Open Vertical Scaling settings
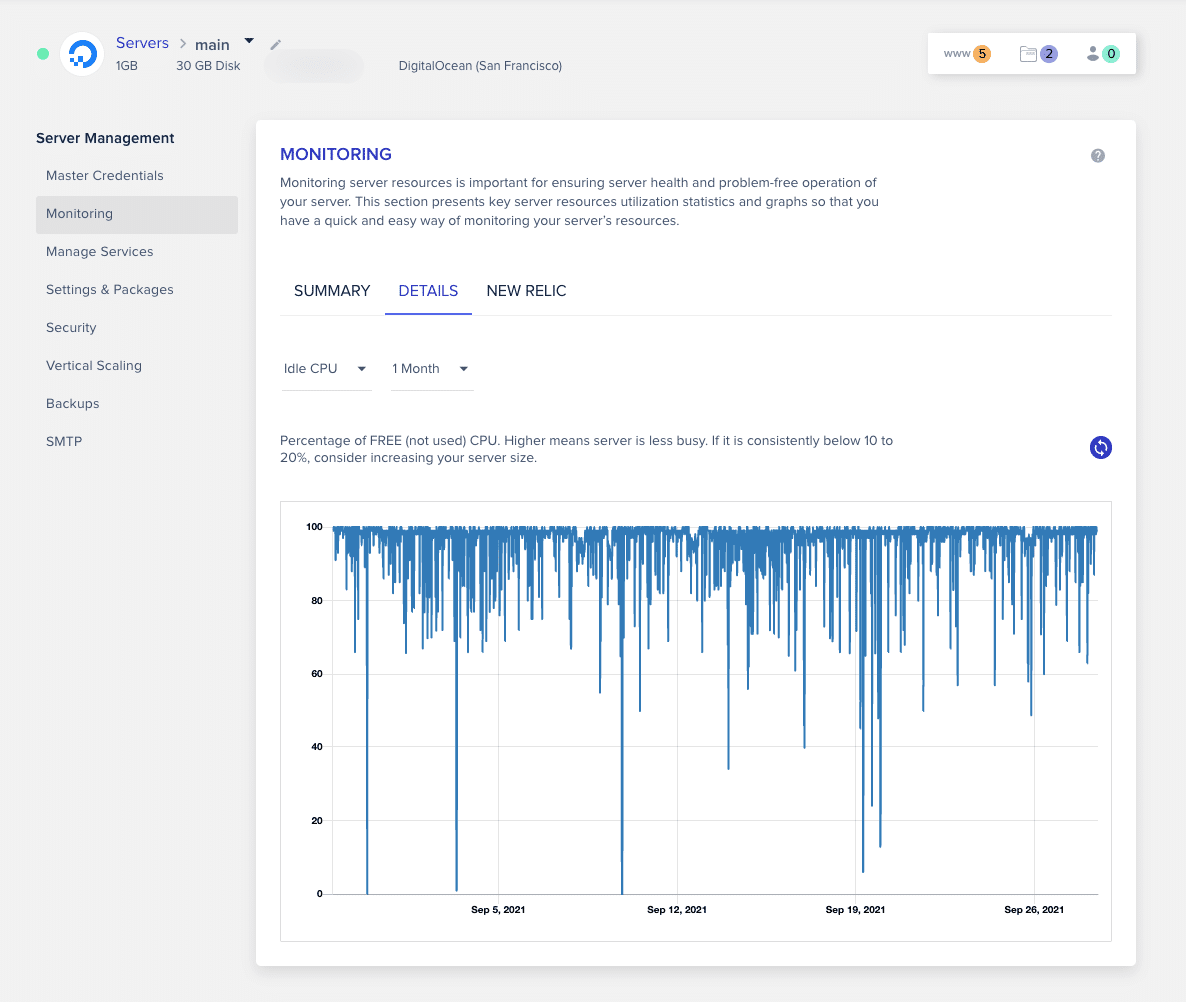 [x=94, y=365]
